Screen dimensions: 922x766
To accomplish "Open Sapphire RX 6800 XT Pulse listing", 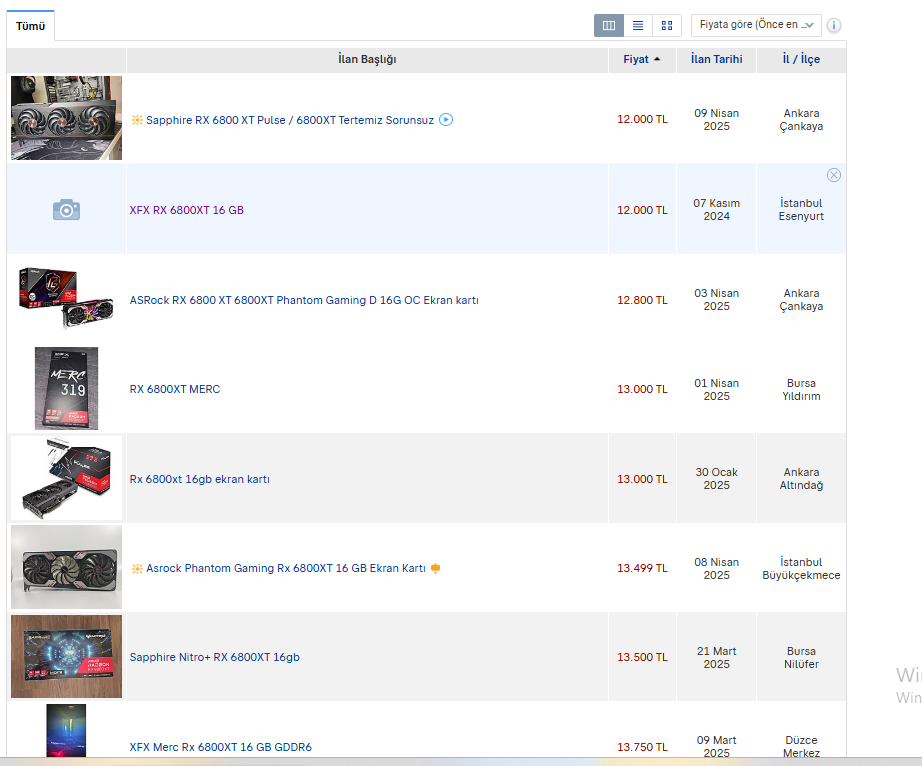I will pyautogui.click(x=290, y=120).
